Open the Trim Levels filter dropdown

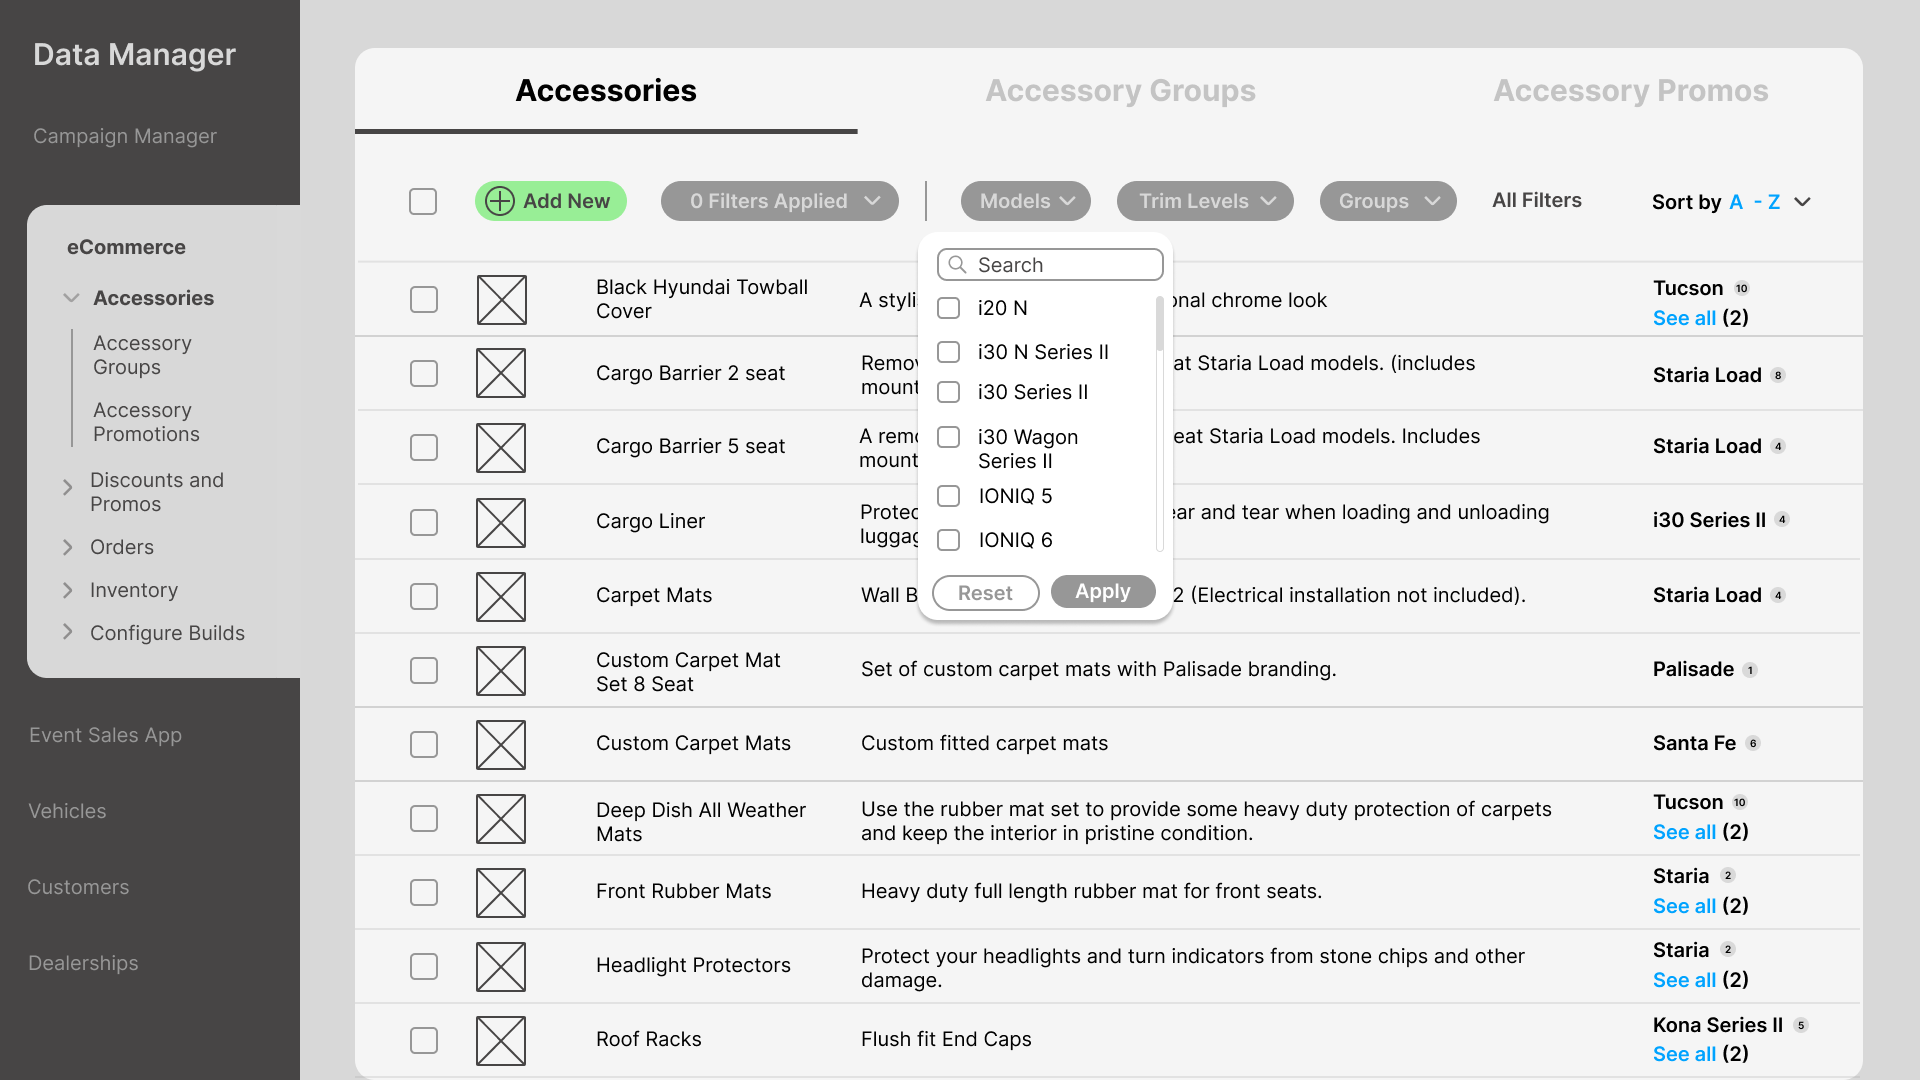tap(1204, 201)
